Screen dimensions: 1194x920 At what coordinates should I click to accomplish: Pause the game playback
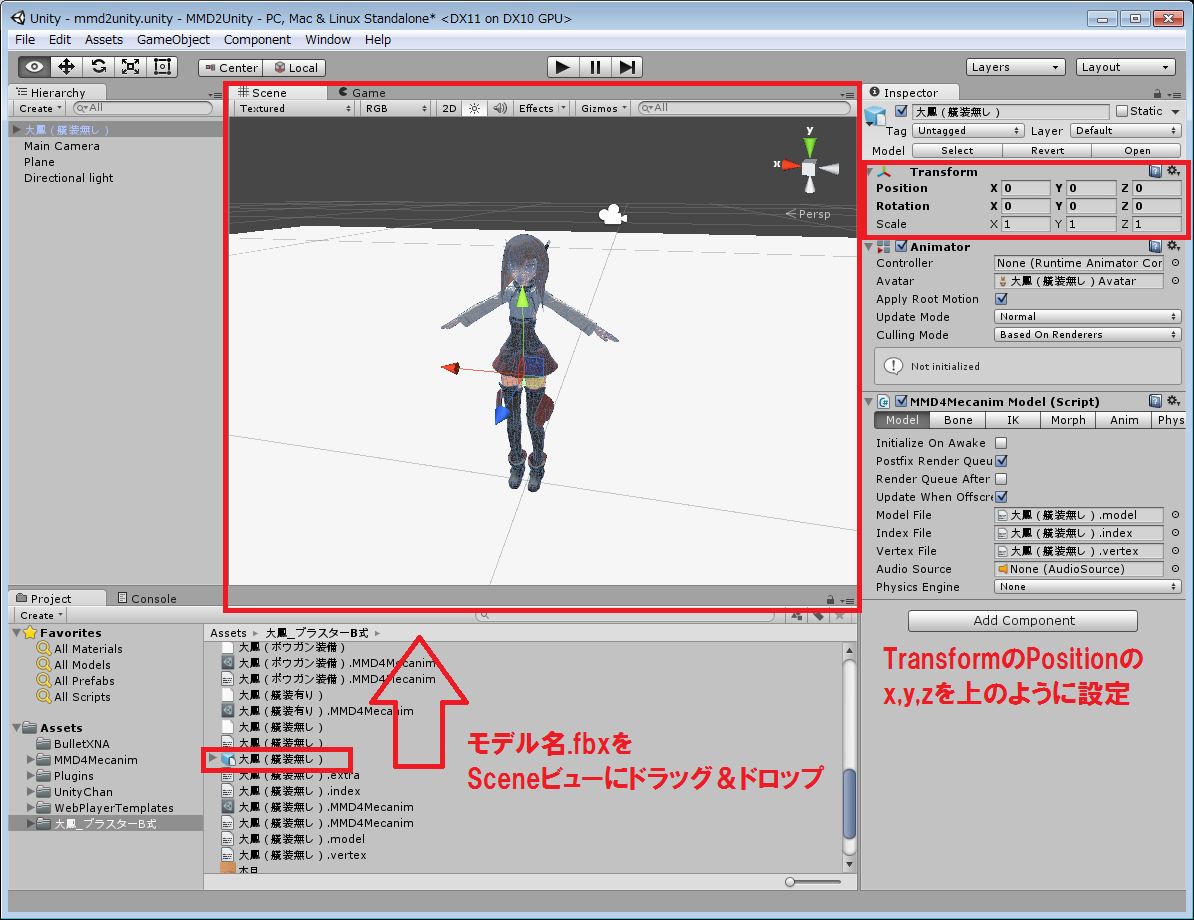595,67
